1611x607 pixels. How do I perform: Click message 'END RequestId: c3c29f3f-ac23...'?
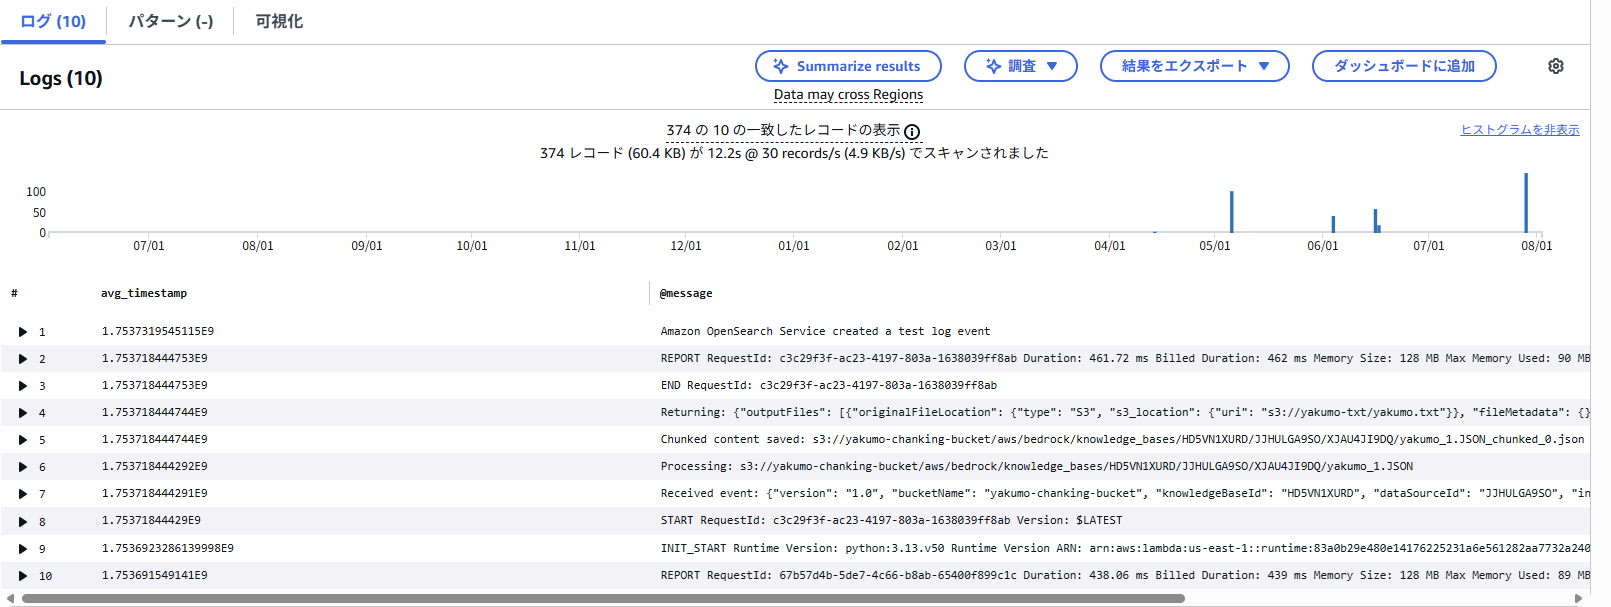tap(828, 385)
